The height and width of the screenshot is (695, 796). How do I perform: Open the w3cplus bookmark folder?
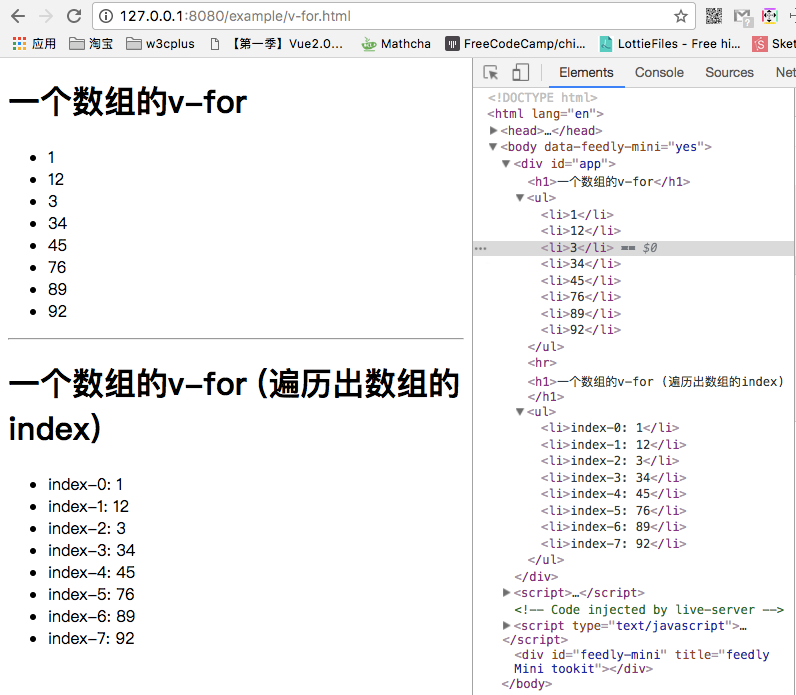tap(160, 44)
